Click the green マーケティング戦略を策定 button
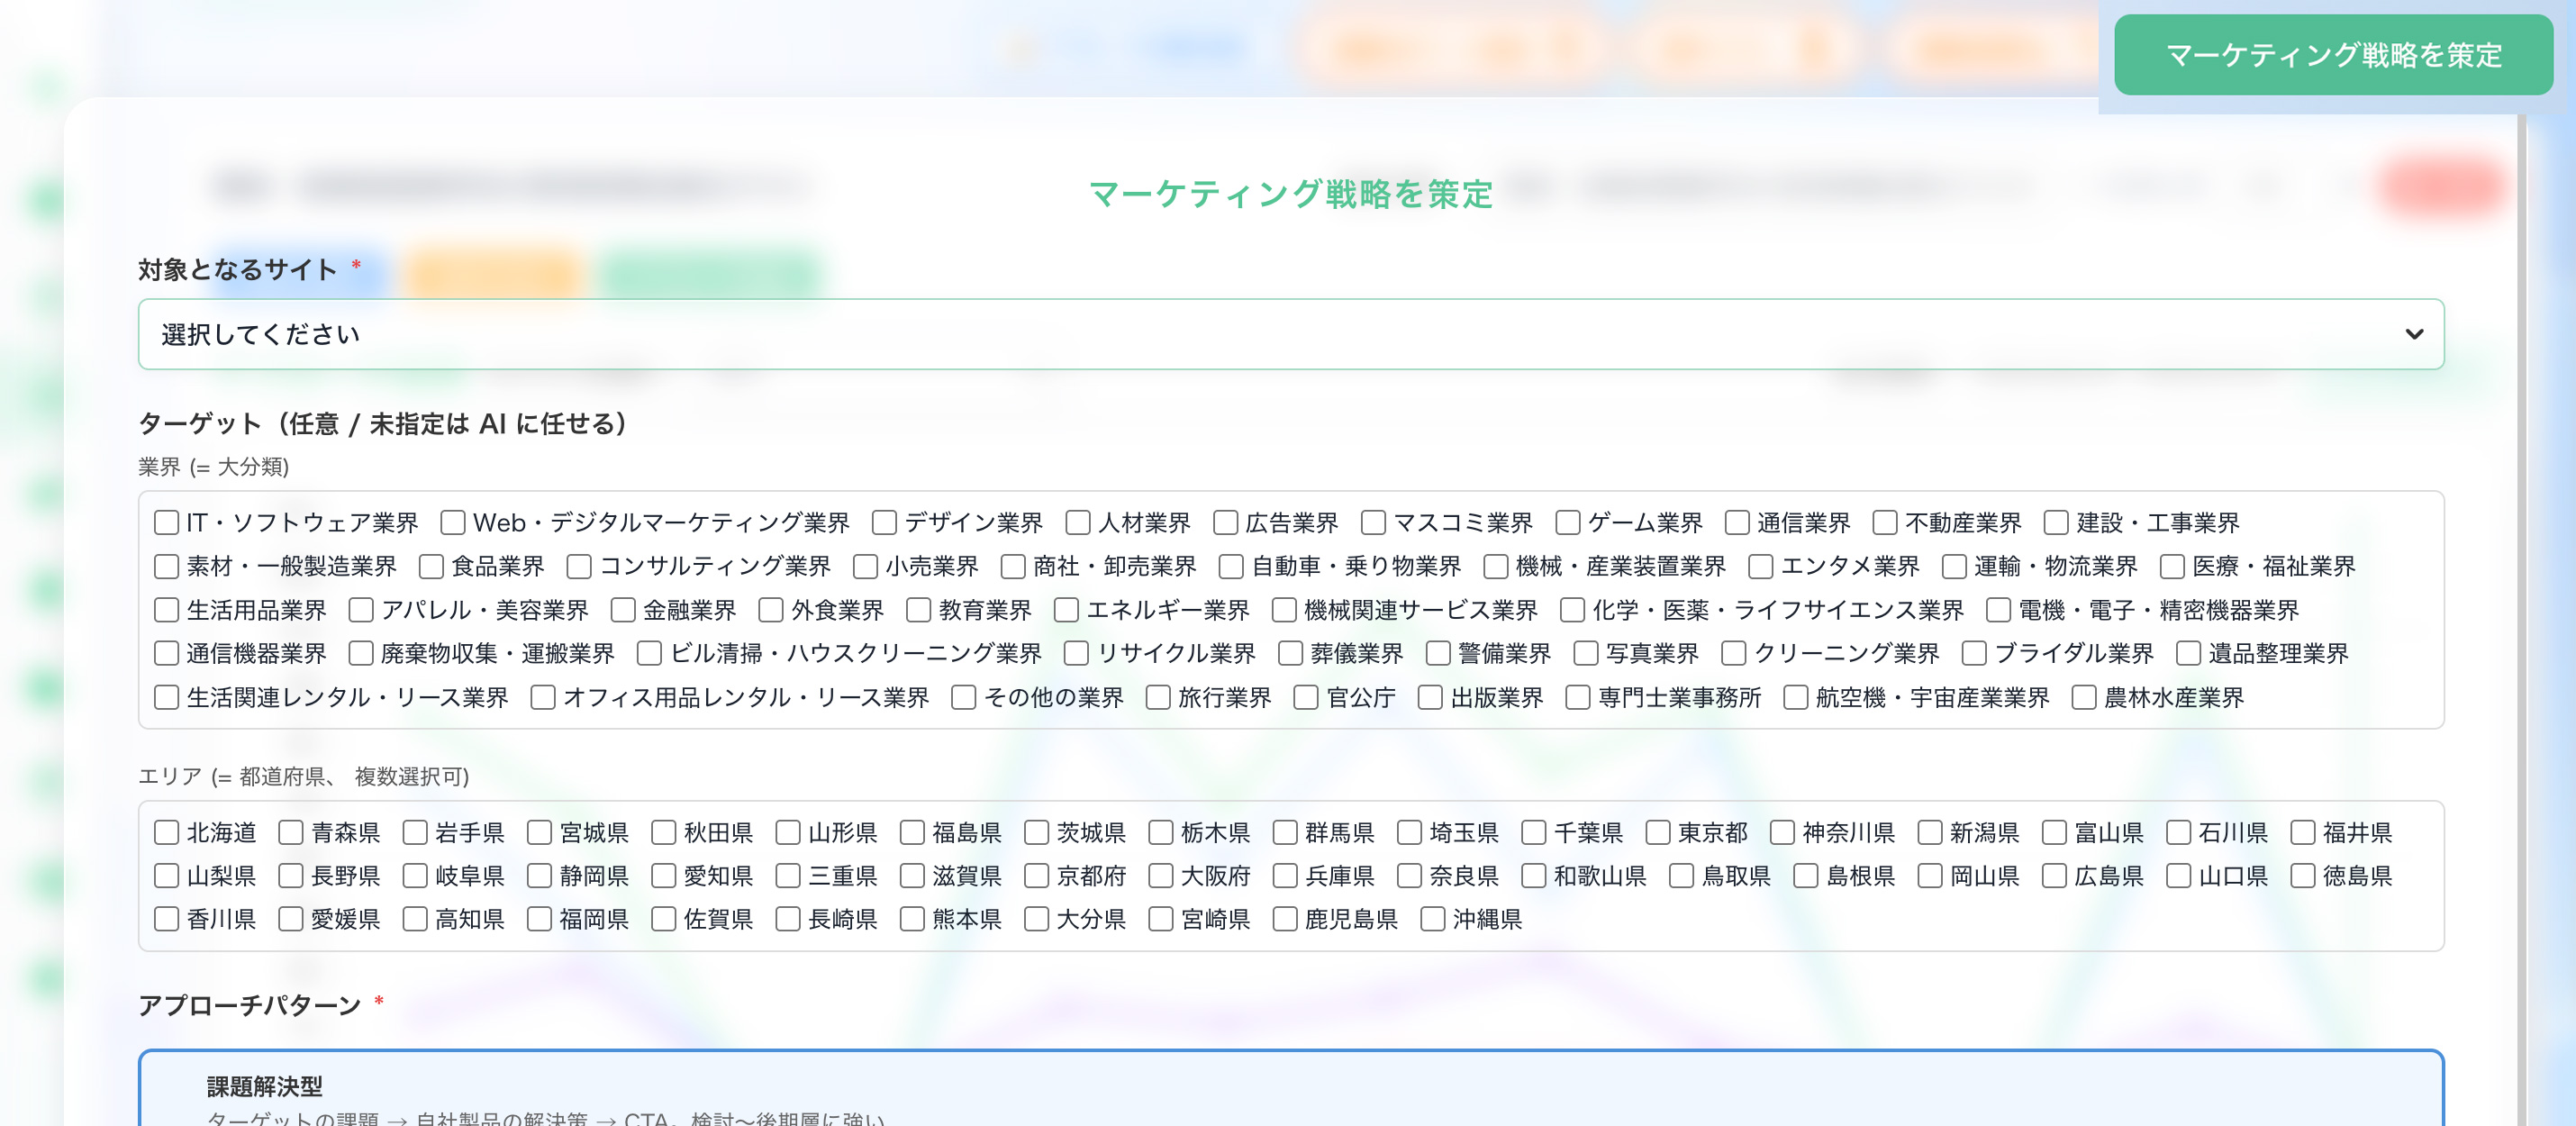This screenshot has width=2576, height=1126. pyautogui.click(x=2333, y=55)
